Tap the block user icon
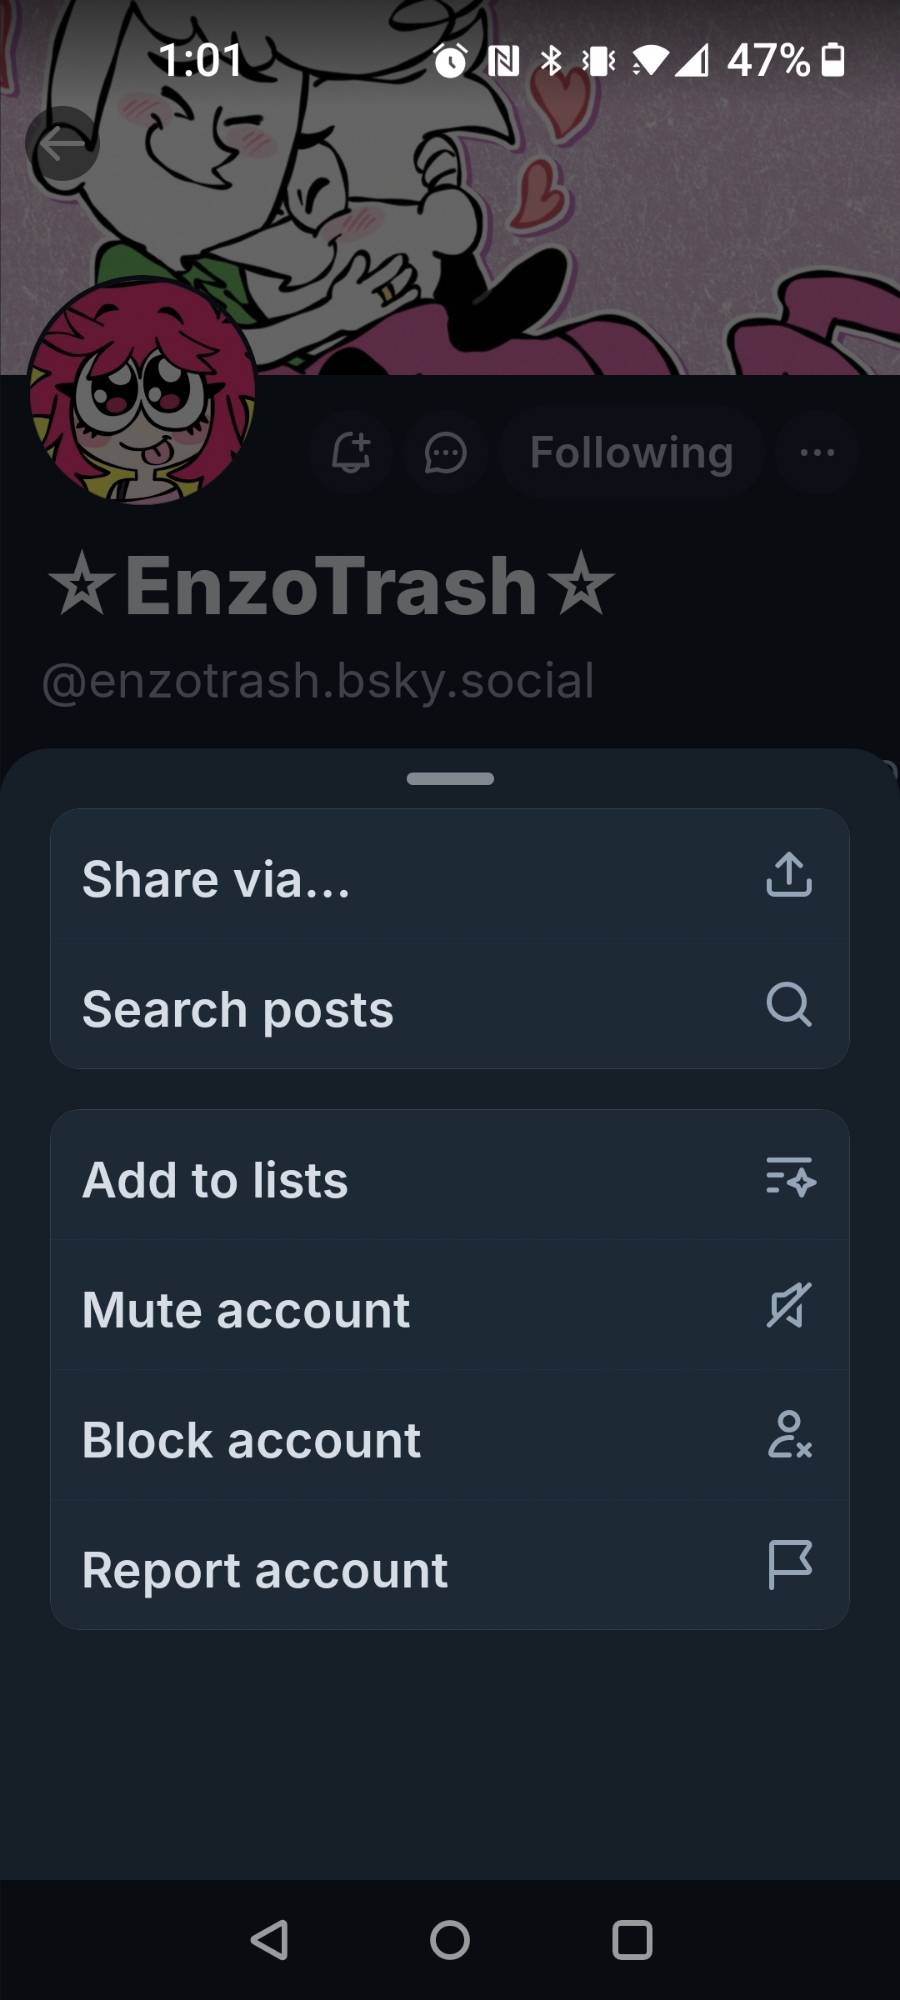This screenshot has height=2000, width=900. tap(789, 1435)
